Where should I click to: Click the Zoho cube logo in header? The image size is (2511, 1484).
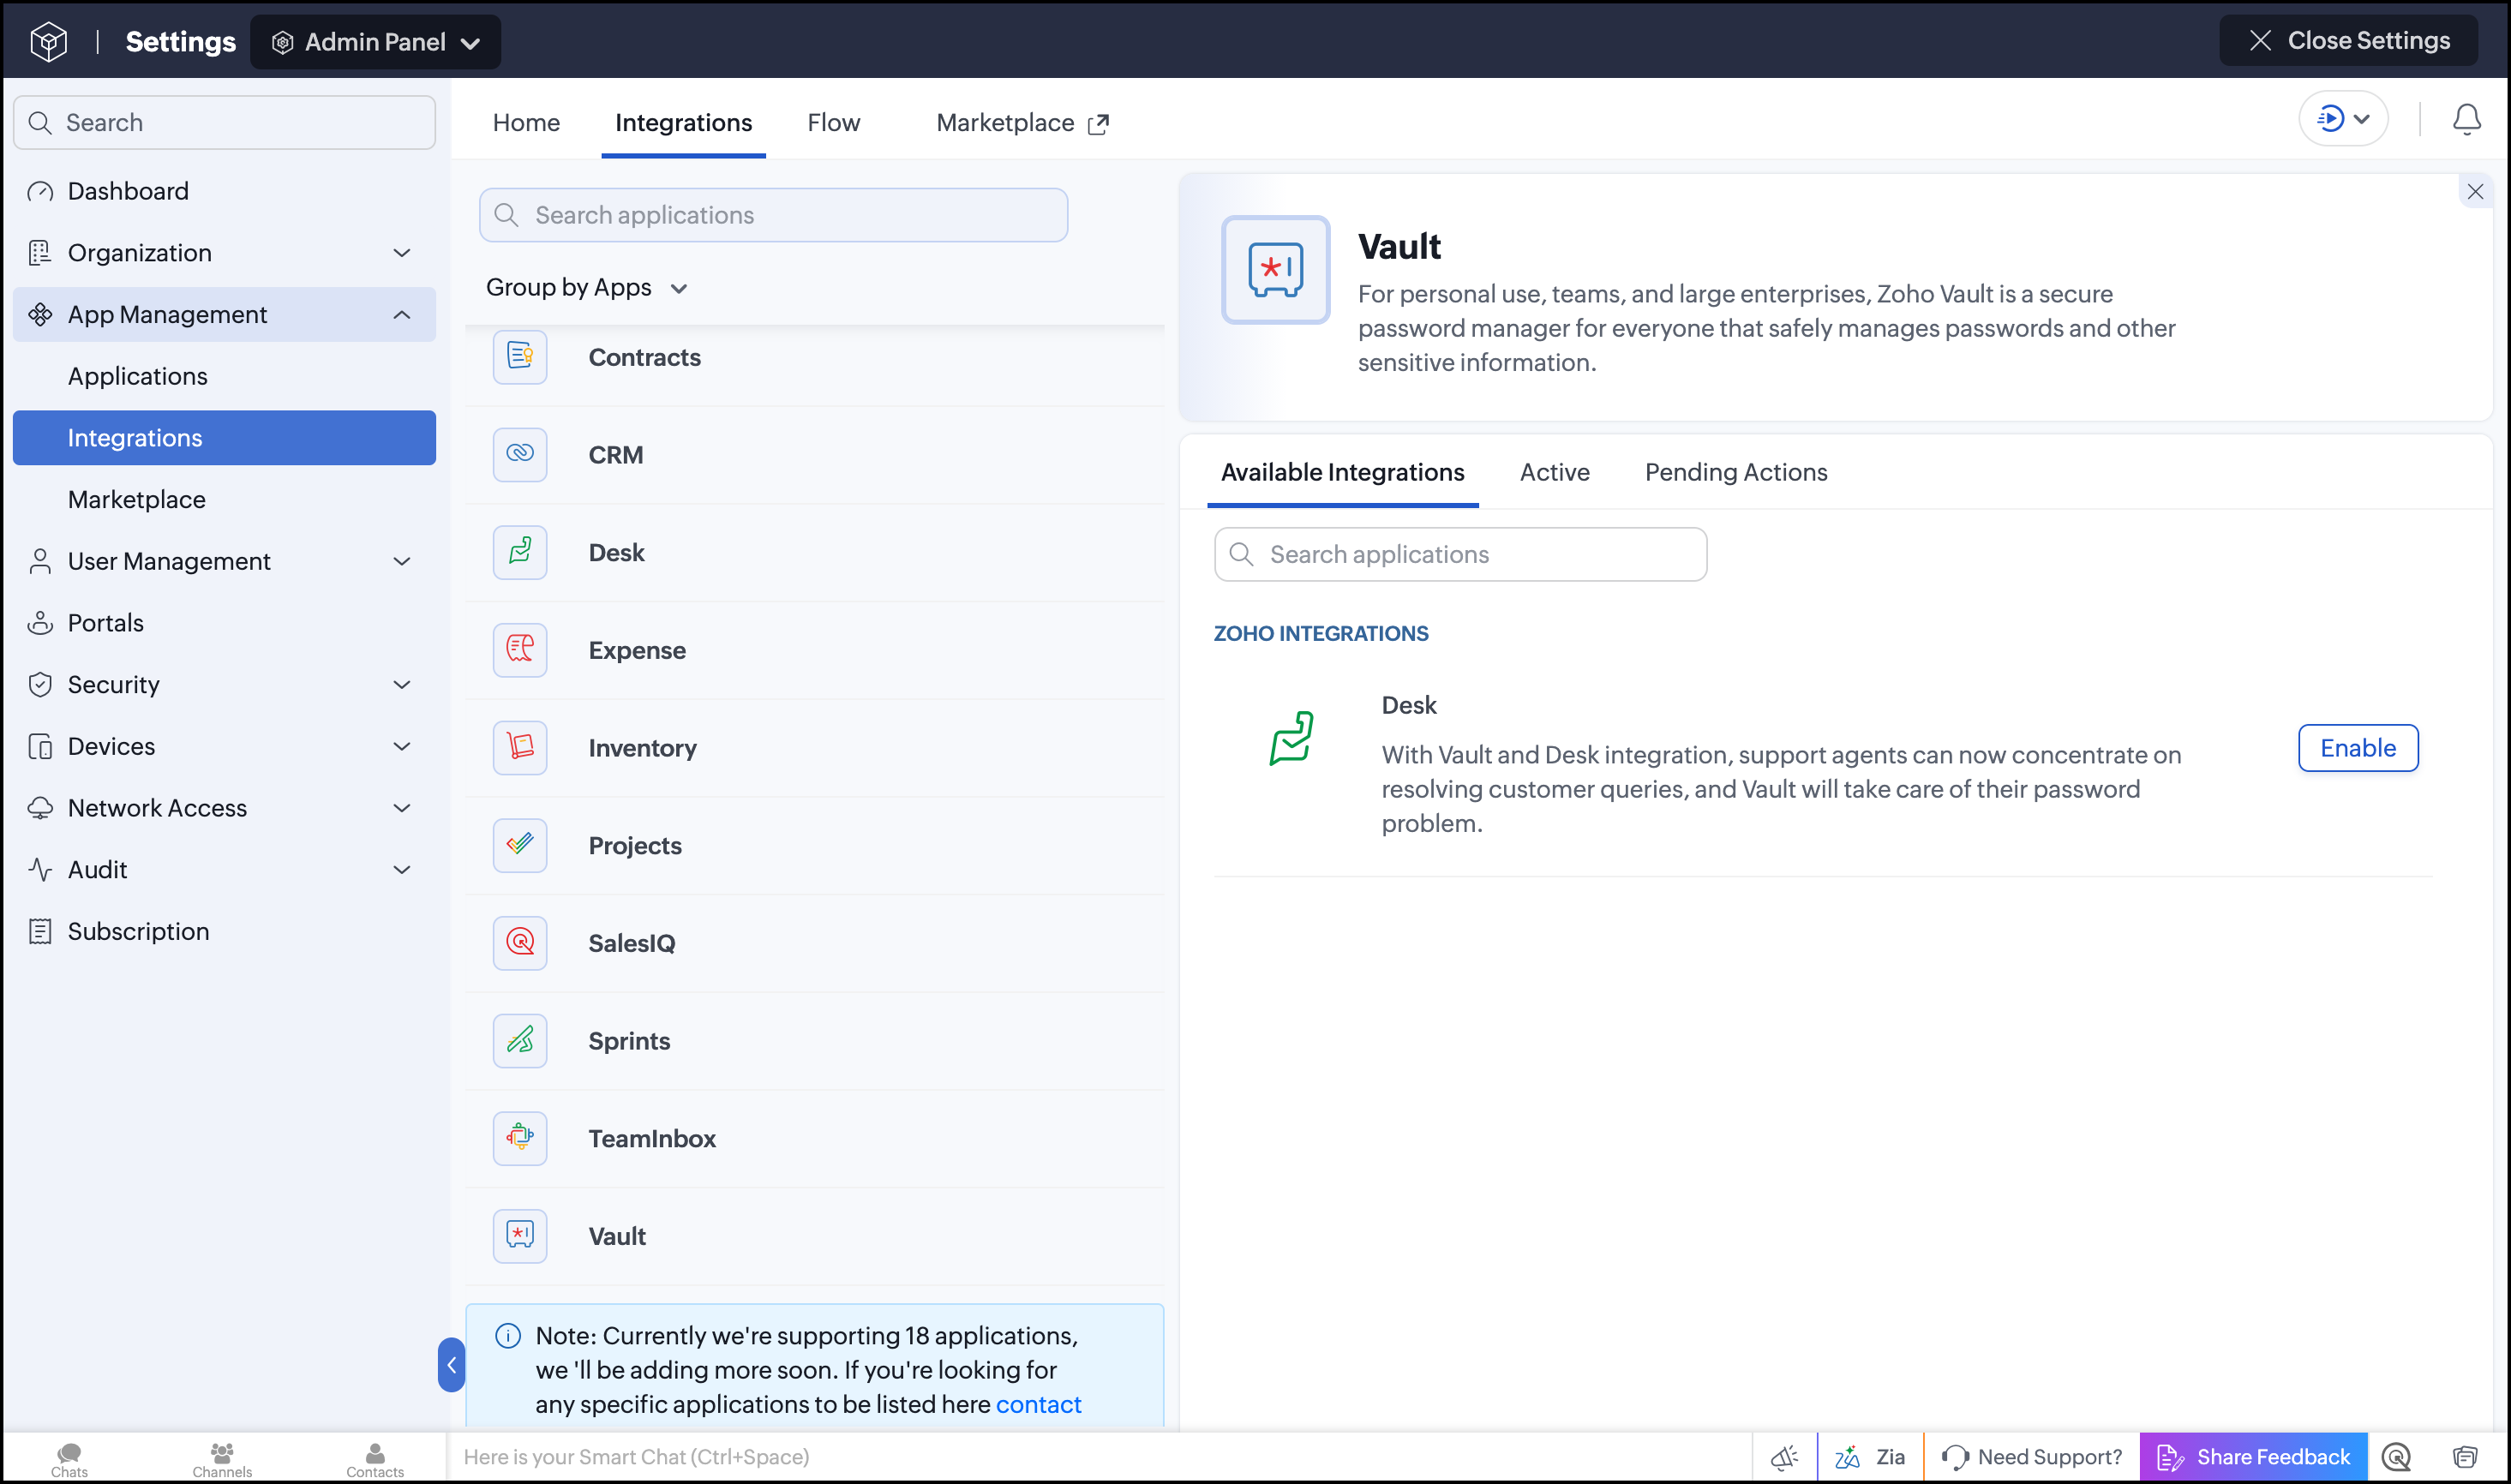tap(48, 41)
